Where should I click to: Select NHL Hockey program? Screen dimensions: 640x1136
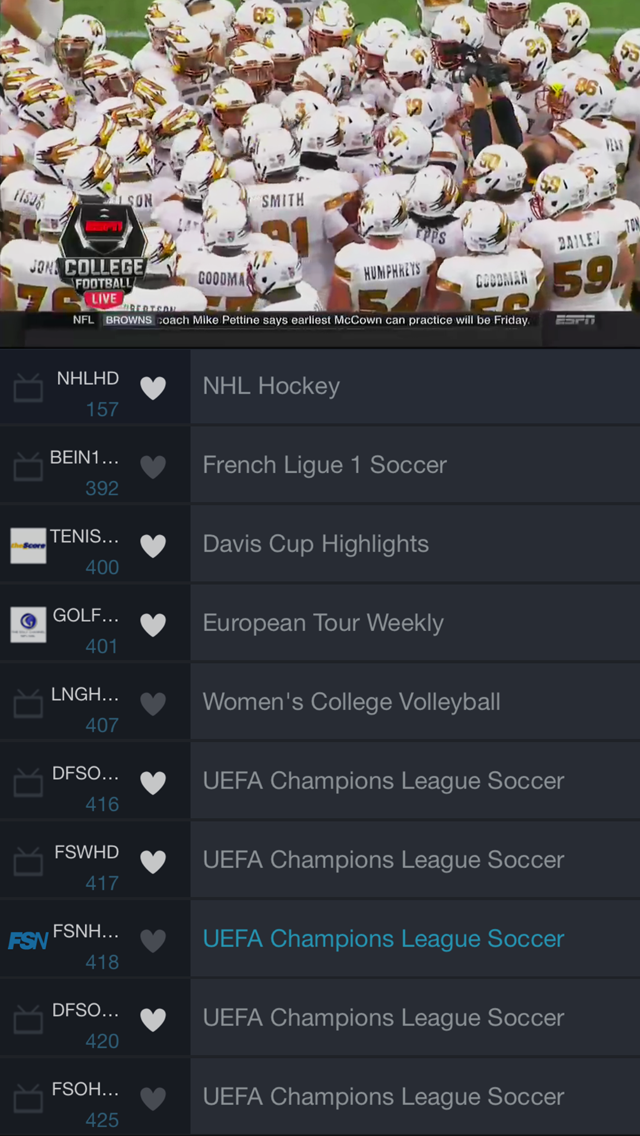[x=414, y=387]
